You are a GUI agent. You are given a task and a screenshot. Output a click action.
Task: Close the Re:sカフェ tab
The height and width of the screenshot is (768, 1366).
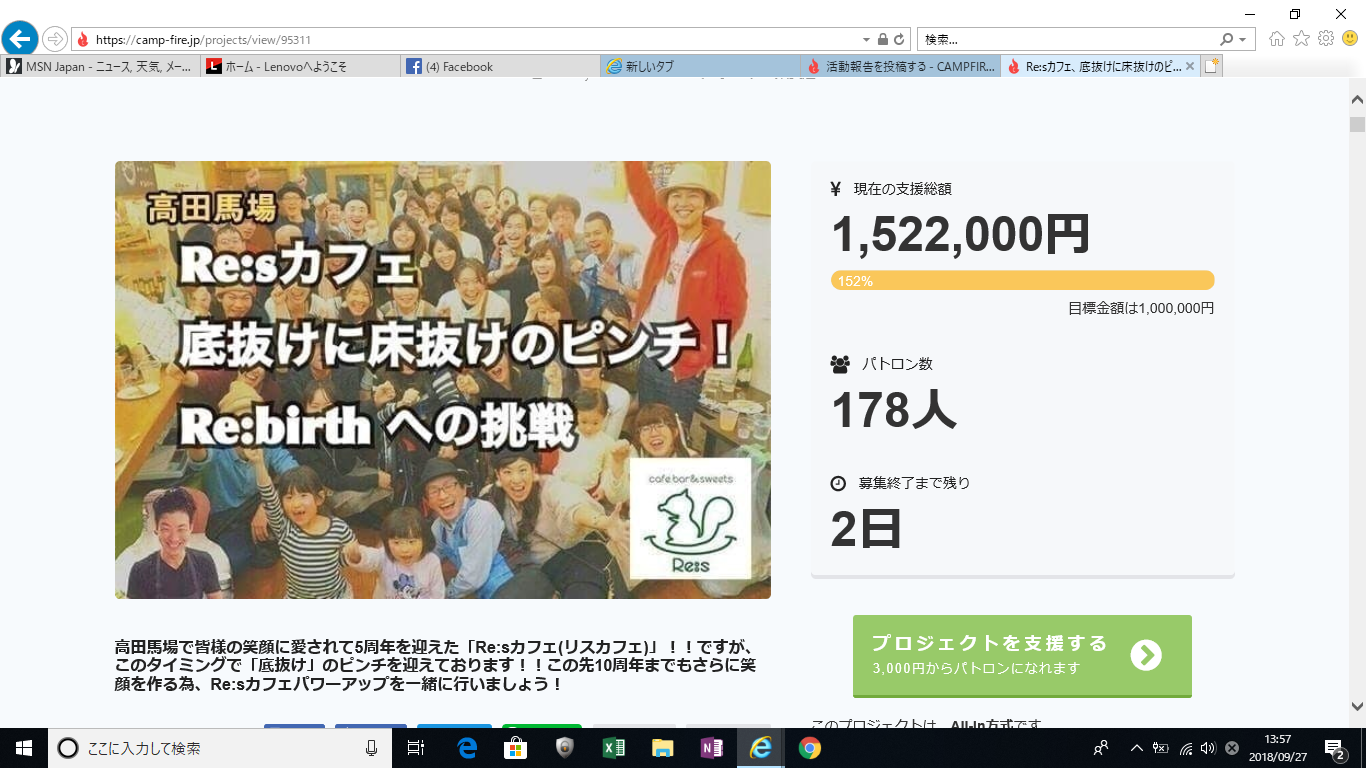(x=1189, y=67)
